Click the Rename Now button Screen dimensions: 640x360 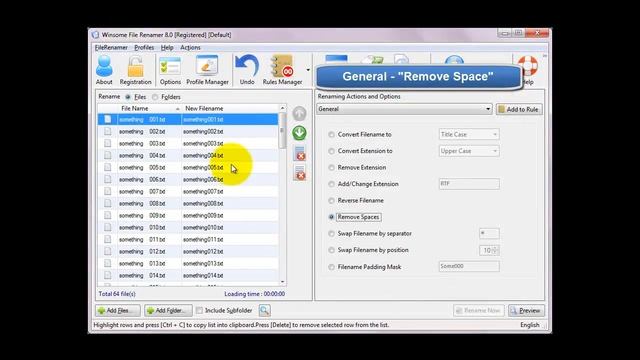[478, 311]
